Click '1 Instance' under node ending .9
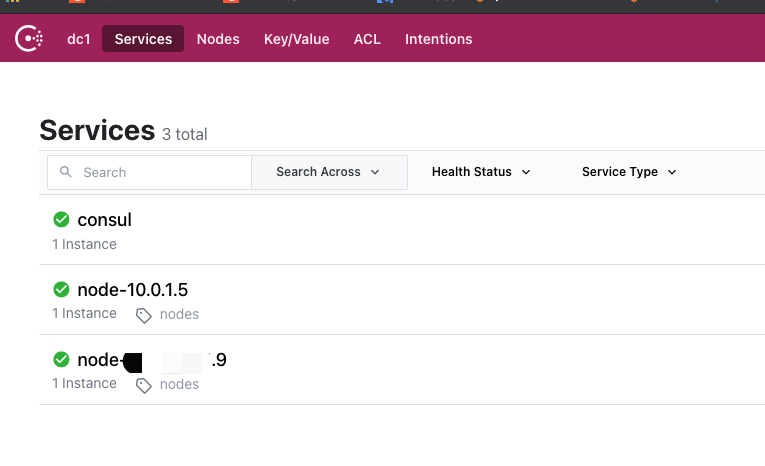This screenshot has height=466, width=765. (84, 384)
